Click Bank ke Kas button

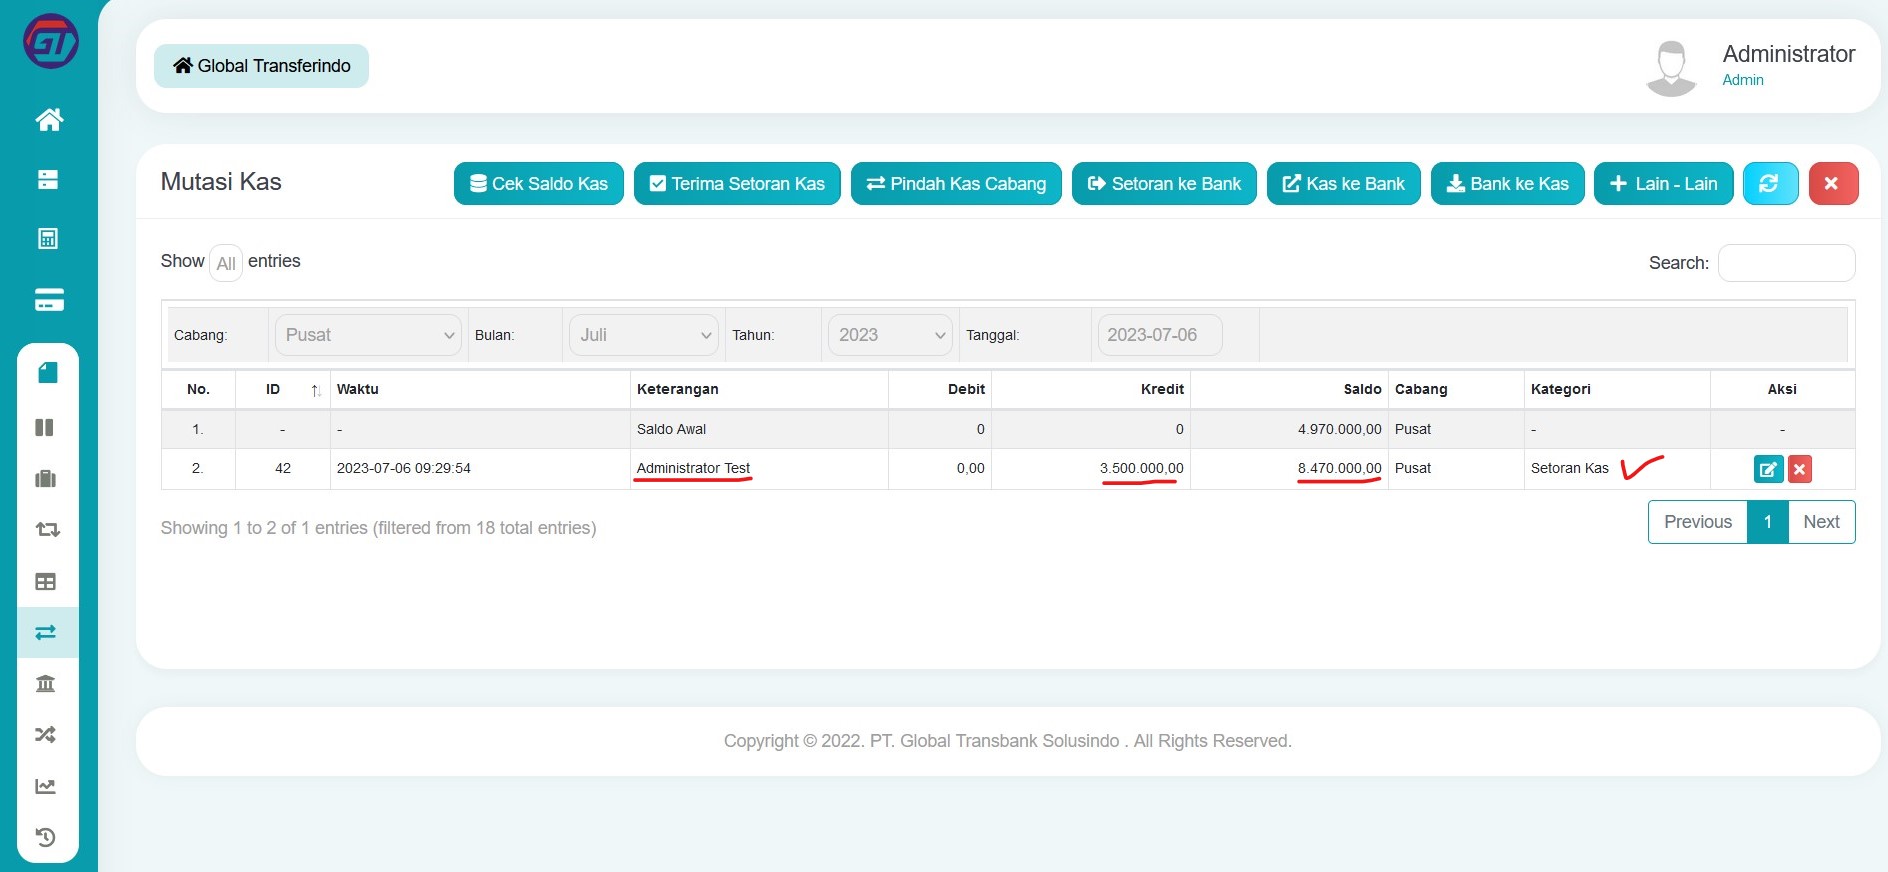pyautogui.click(x=1508, y=184)
